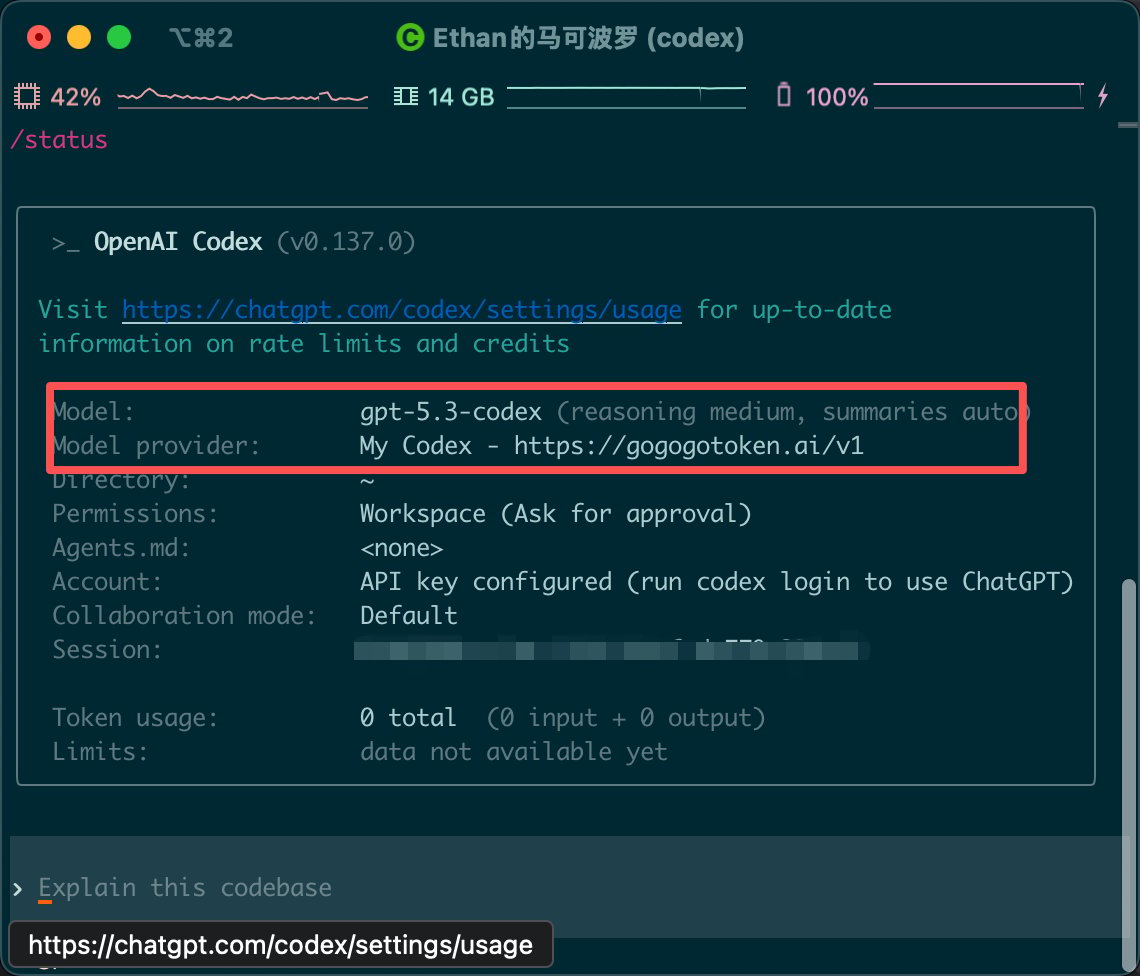Click the CPU chip icon beside 42%
This screenshot has height=976, width=1140.
[x=27, y=96]
